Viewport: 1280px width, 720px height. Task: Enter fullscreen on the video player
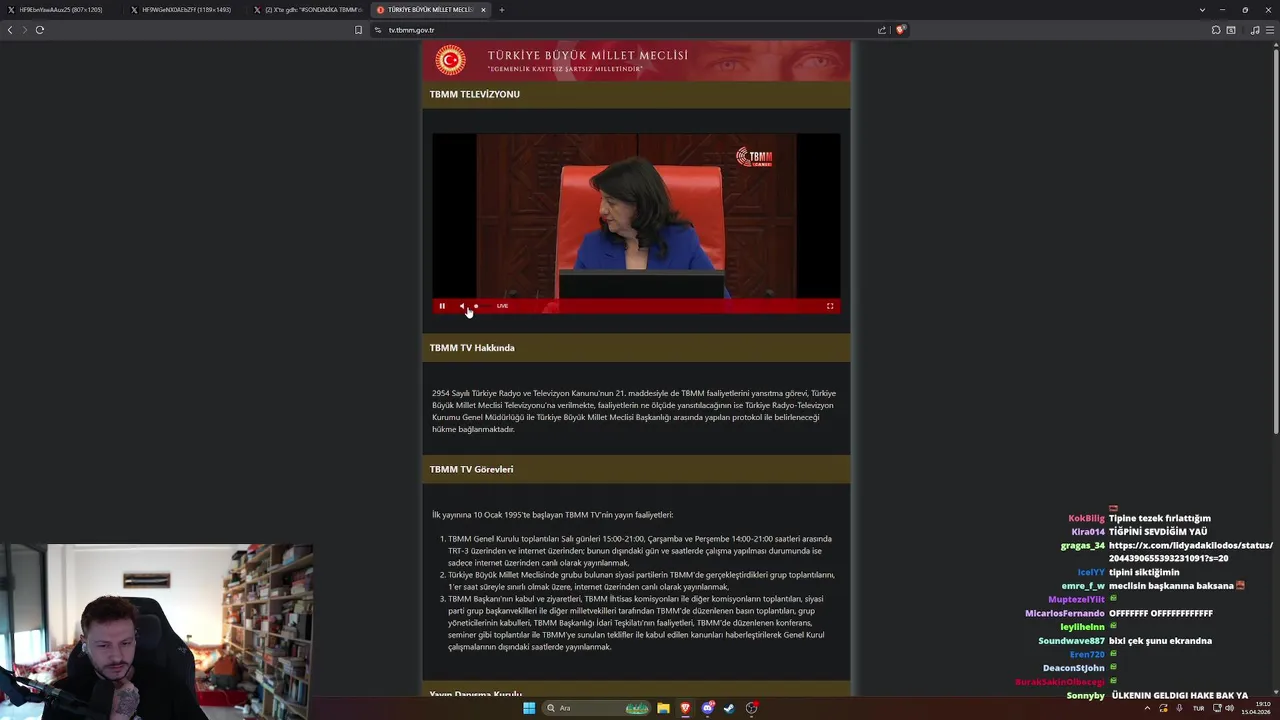tap(830, 306)
